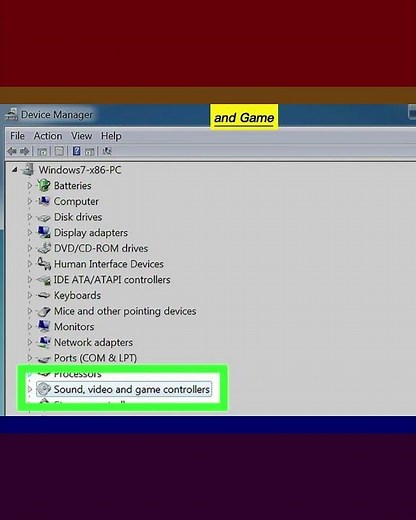Click the Mice and pointing devices icon
The height and width of the screenshot is (520, 416).
(x=44, y=311)
